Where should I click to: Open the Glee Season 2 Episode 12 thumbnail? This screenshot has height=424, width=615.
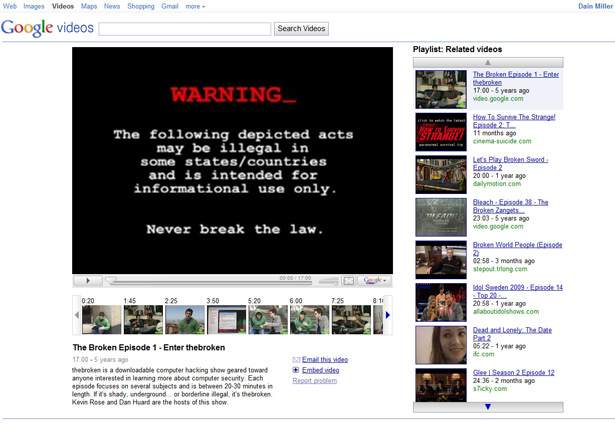pos(441,385)
